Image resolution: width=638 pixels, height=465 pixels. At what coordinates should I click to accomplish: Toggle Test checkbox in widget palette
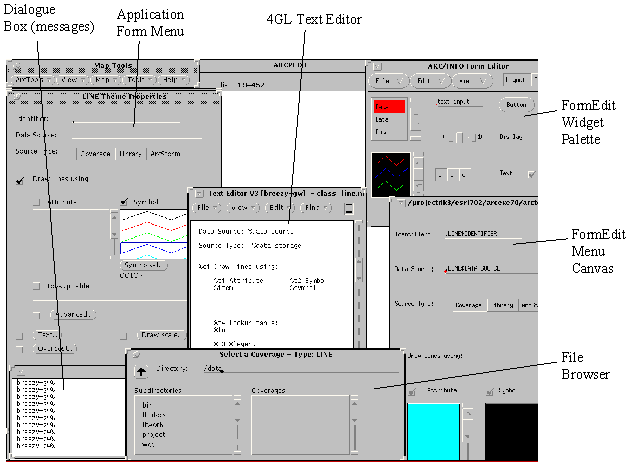pos(531,174)
